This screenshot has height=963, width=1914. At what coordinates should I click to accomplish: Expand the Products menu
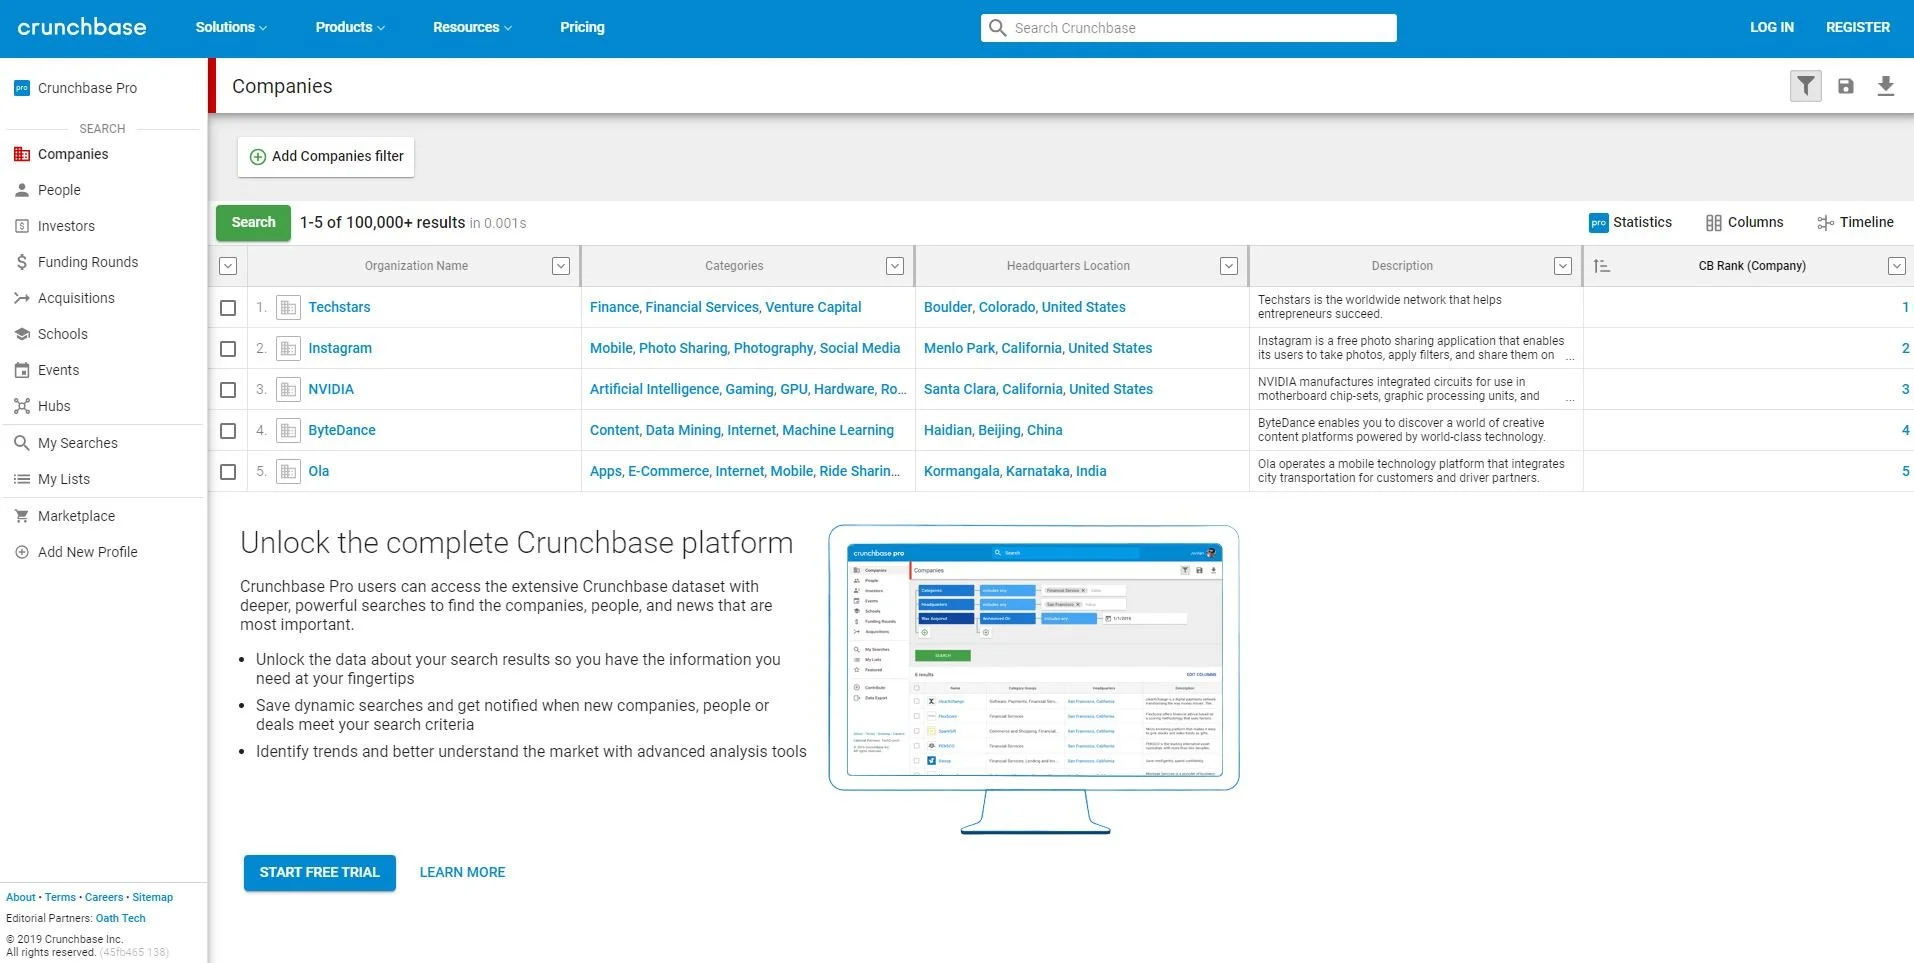tap(350, 27)
